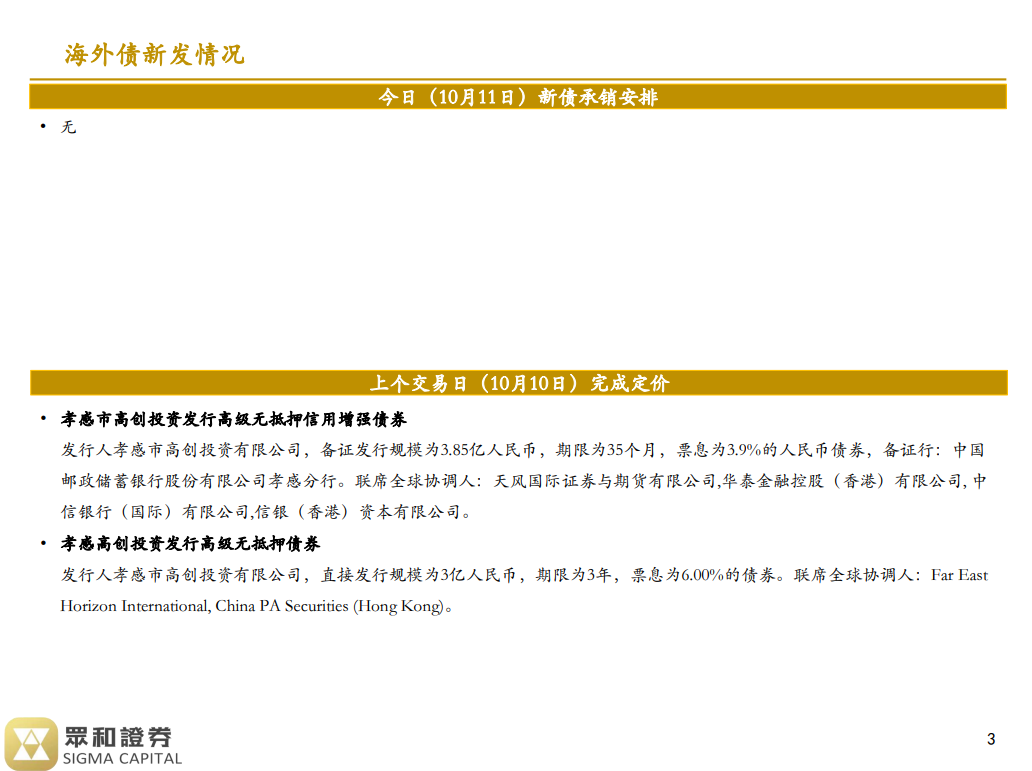Click the text 票息为6.00%的债券
The width and height of the screenshot is (1032, 771).
[x=702, y=575]
